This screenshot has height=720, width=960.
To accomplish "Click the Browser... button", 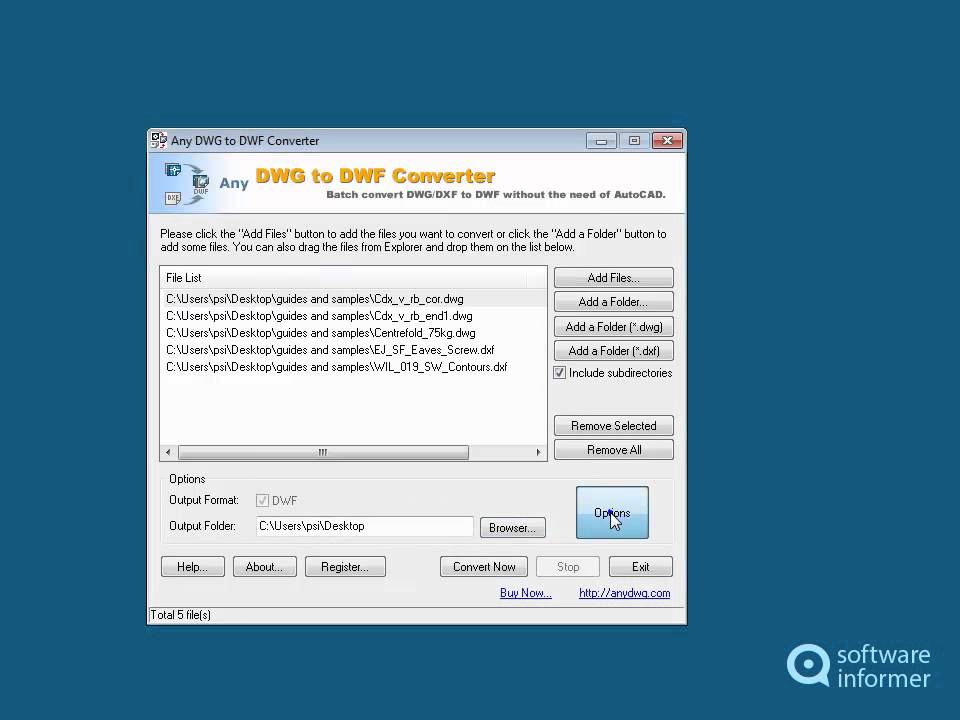I will click(512, 528).
